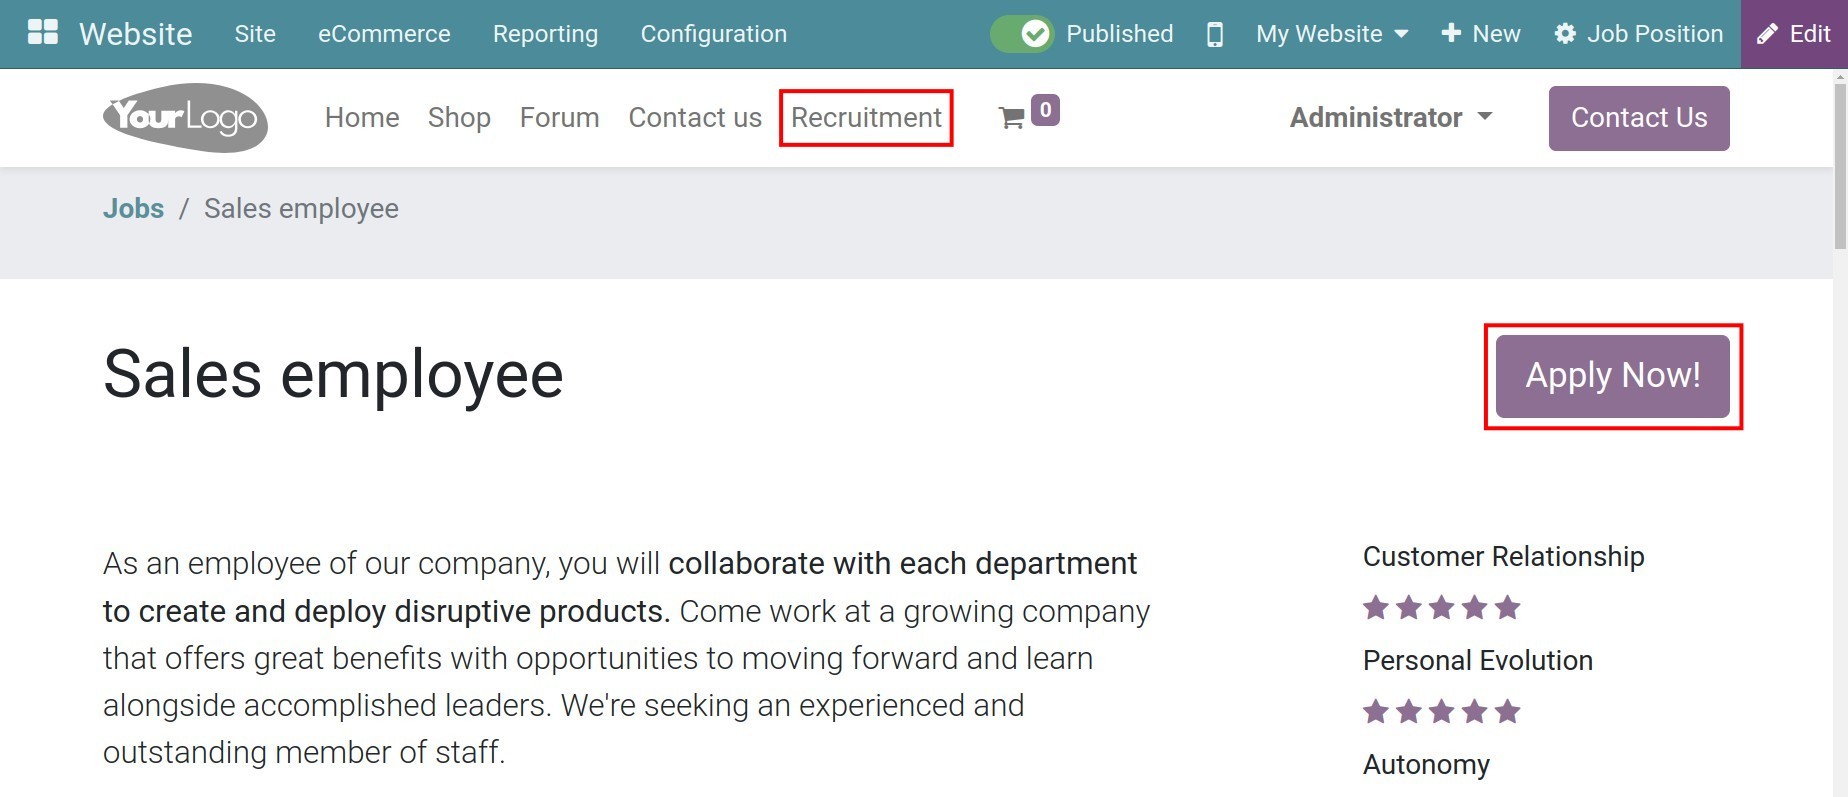1848x797 pixels.
Task: Open the eCommerce menu
Action: [x=384, y=34]
